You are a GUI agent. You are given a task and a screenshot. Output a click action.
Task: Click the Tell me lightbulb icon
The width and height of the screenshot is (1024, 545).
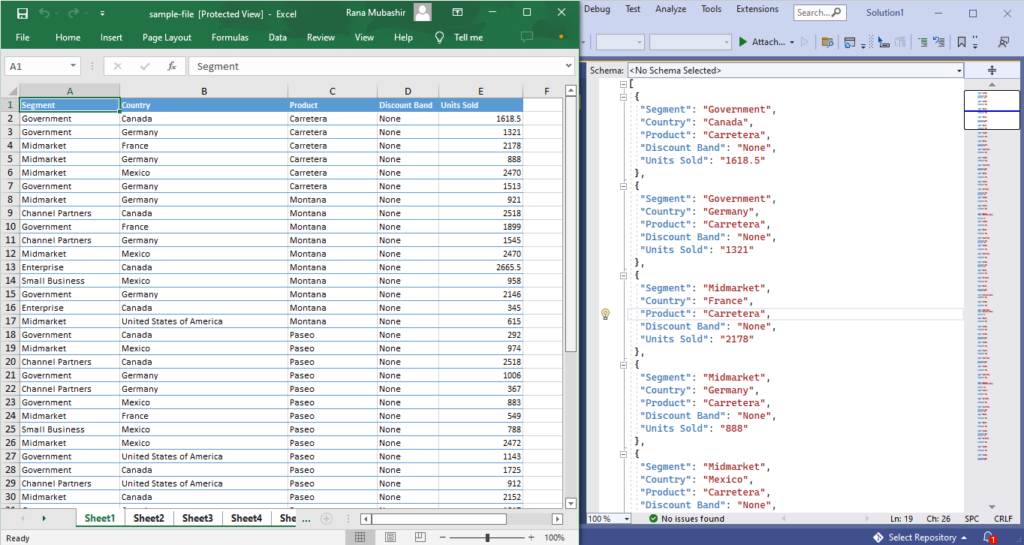[x=440, y=37]
